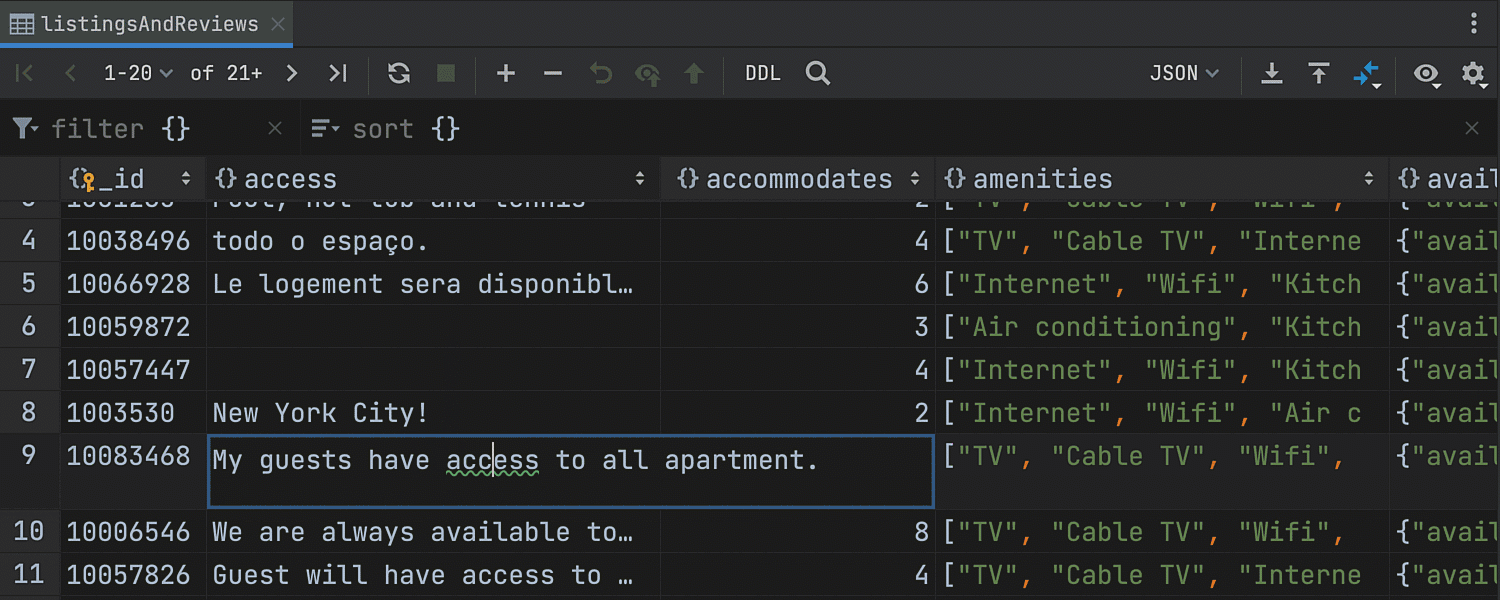Sort by the accommodates column header
This screenshot has width=1500, height=600.
pos(798,179)
